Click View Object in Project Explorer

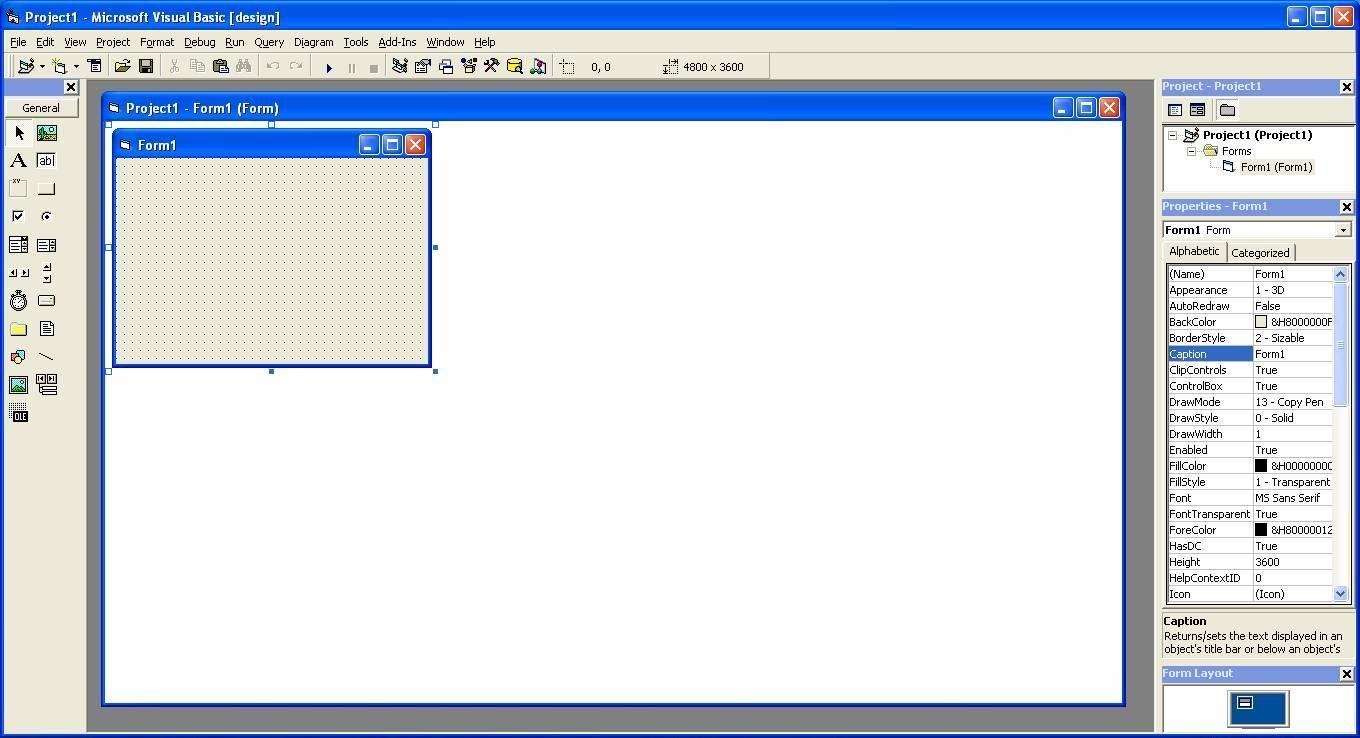coord(1197,110)
